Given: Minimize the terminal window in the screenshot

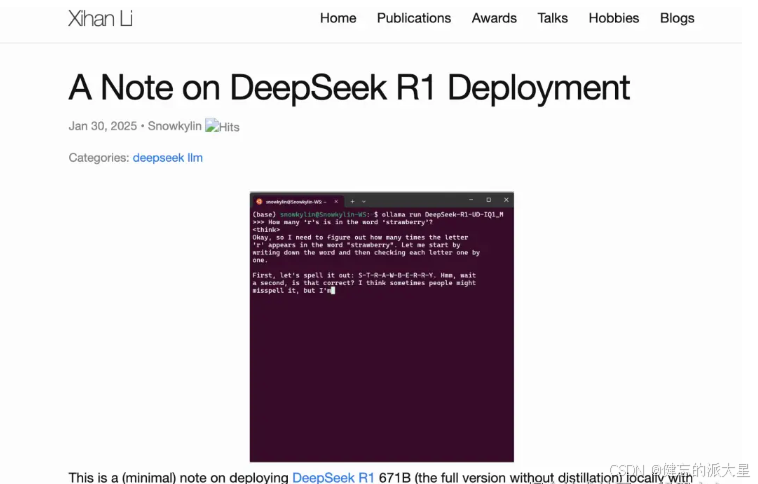Looking at the screenshot, I should (x=471, y=200).
